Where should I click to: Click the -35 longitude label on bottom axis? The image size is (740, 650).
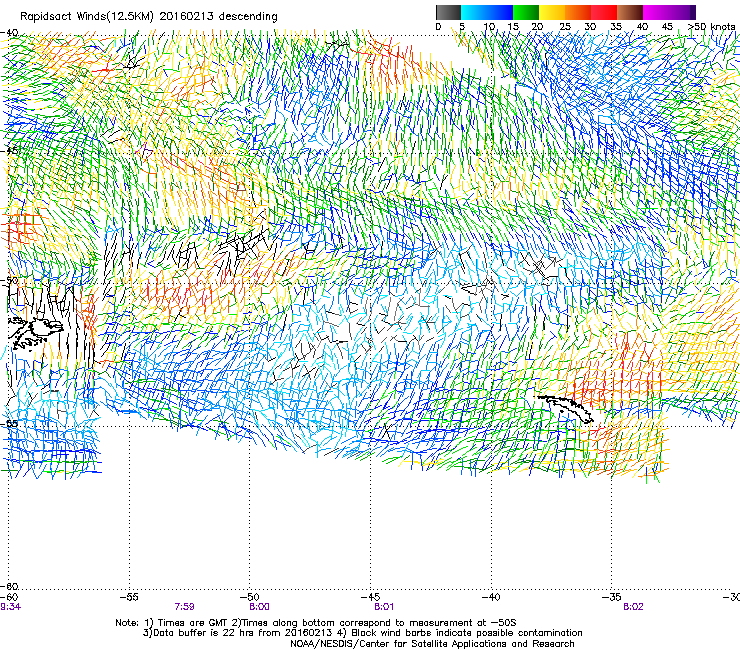[x=612, y=597]
